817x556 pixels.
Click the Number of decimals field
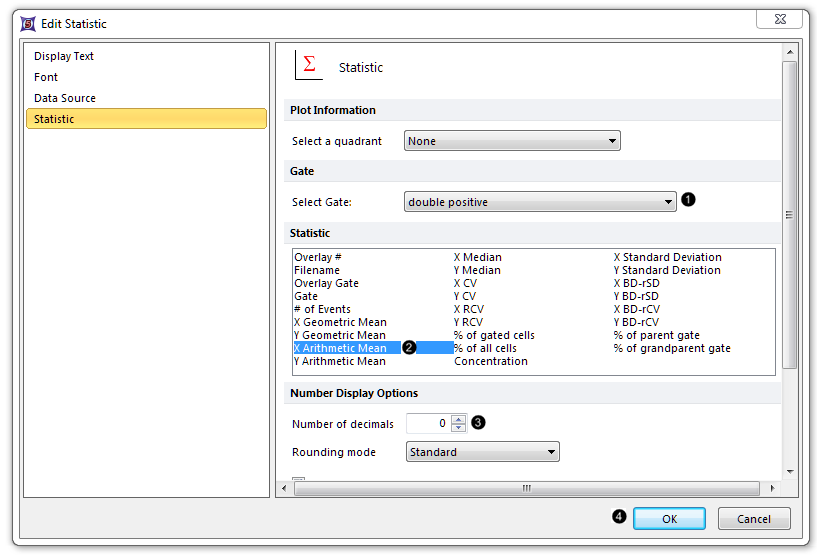[428, 423]
